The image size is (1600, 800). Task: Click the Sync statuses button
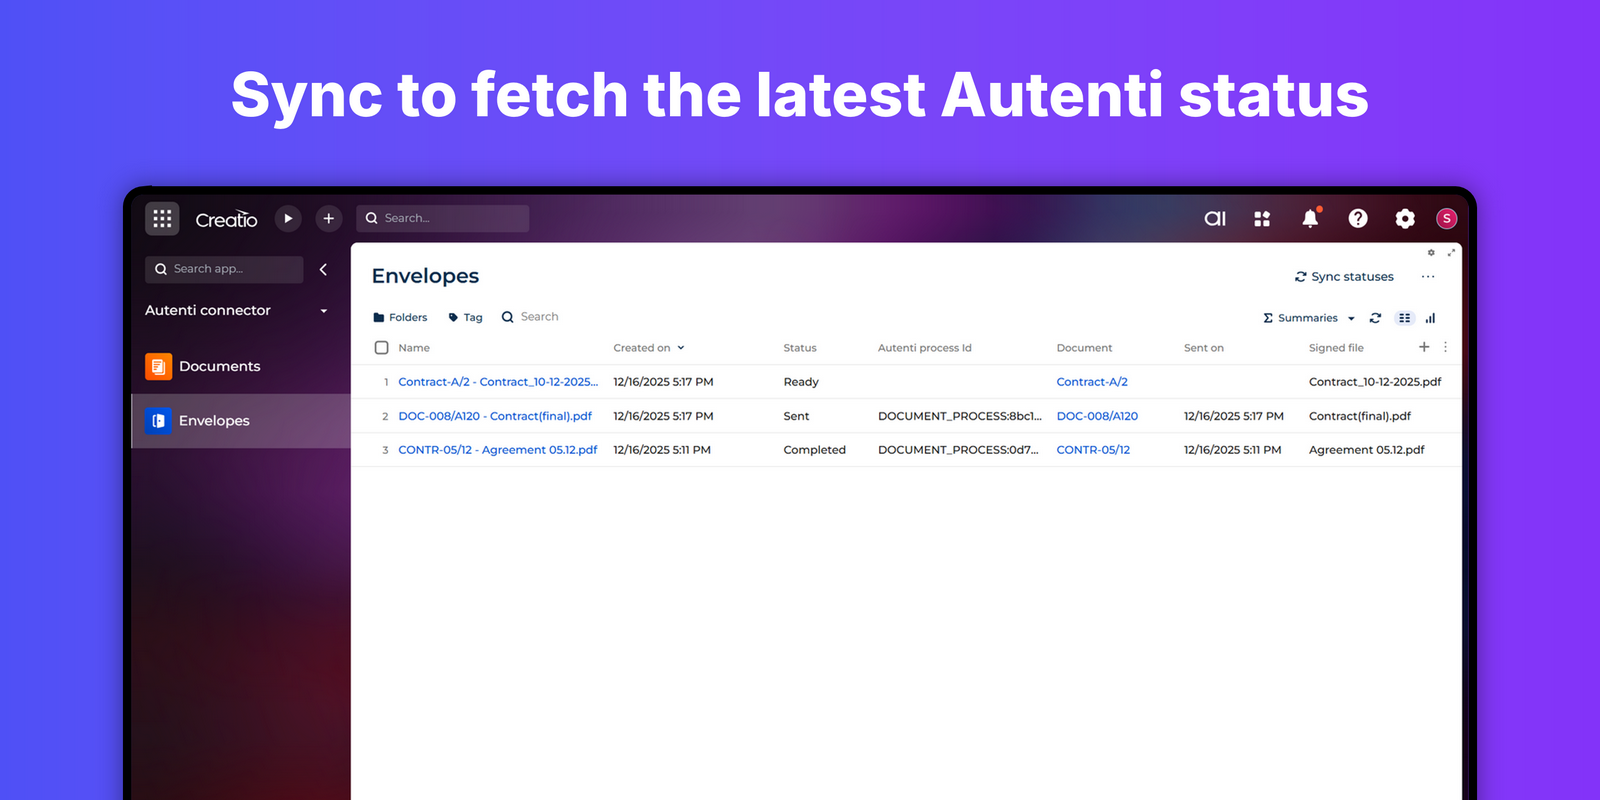coord(1344,277)
